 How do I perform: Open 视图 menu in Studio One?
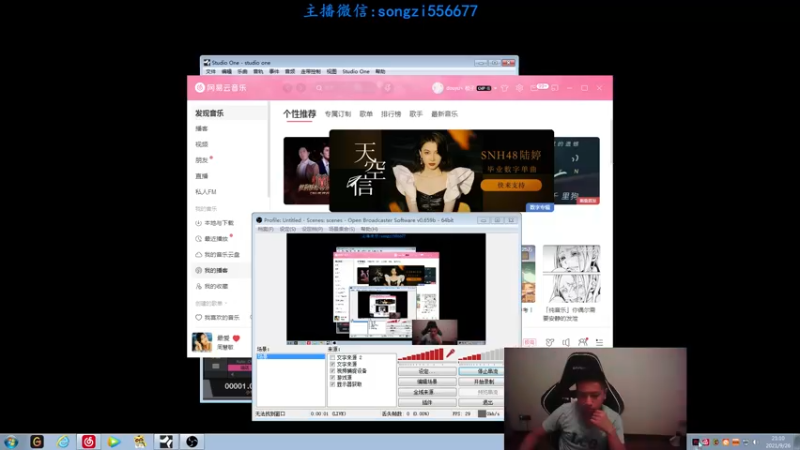tap(332, 71)
